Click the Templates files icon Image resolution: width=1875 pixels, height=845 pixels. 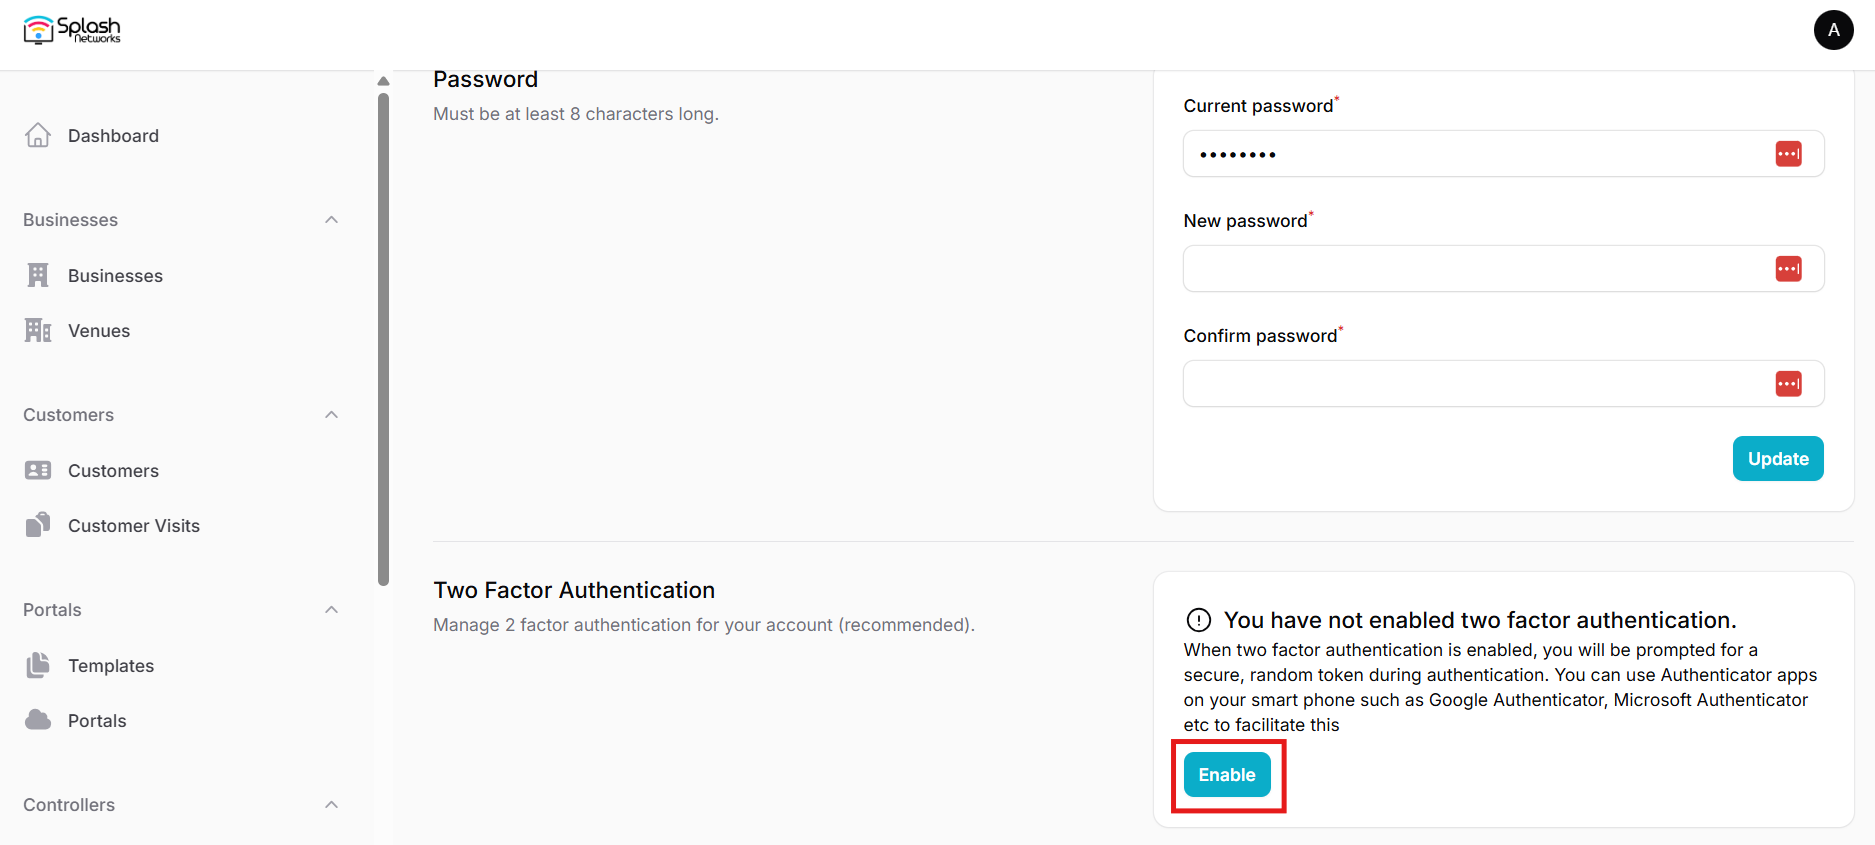(x=38, y=665)
